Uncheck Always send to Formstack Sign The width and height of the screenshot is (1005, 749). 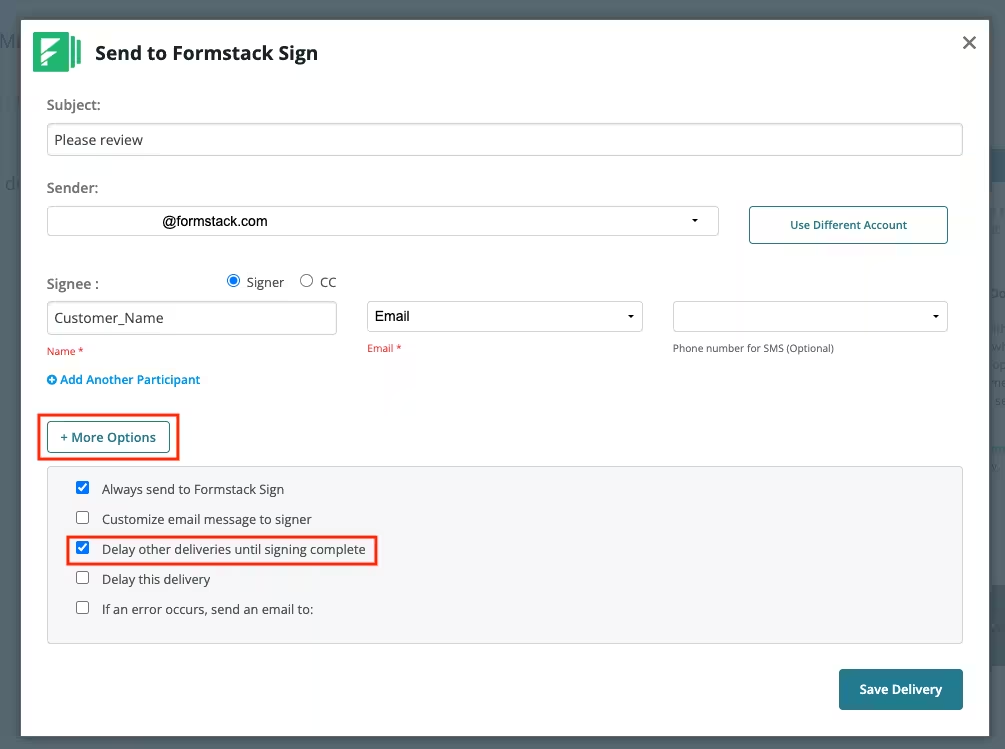(x=82, y=487)
